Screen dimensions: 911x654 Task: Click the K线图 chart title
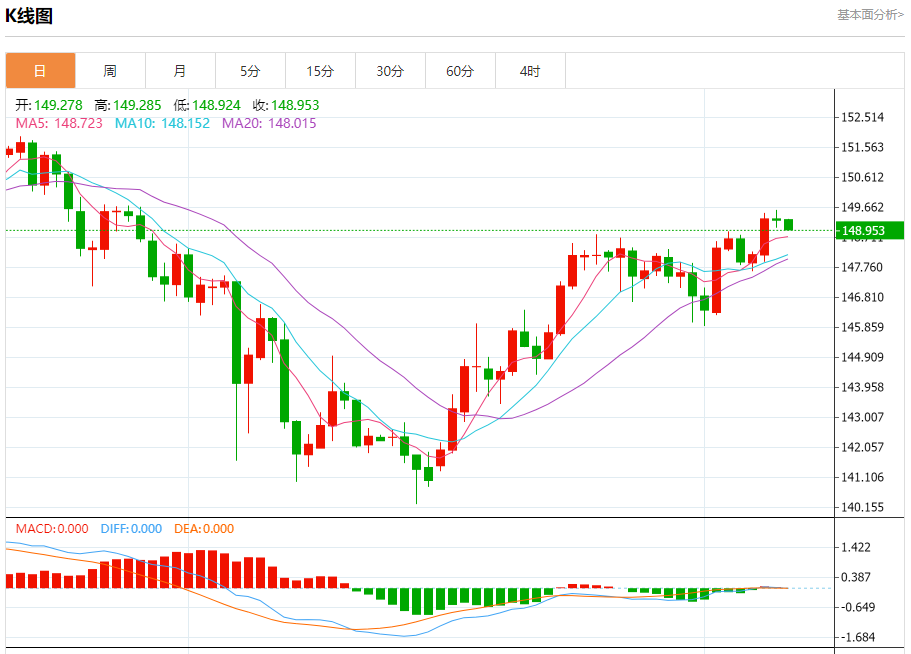tap(29, 16)
